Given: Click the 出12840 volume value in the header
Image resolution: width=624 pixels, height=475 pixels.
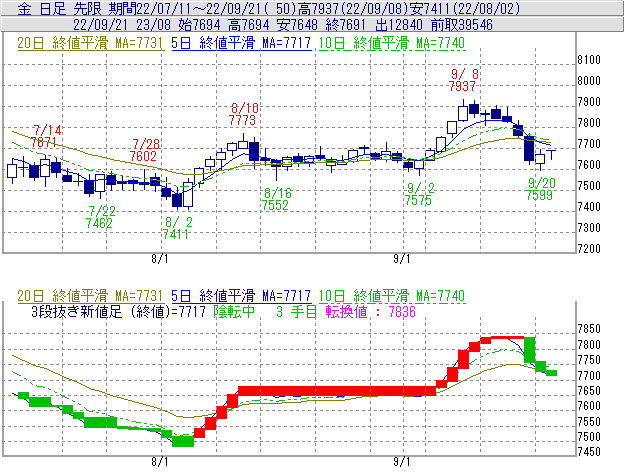Looking at the screenshot, I should click(x=398, y=25).
